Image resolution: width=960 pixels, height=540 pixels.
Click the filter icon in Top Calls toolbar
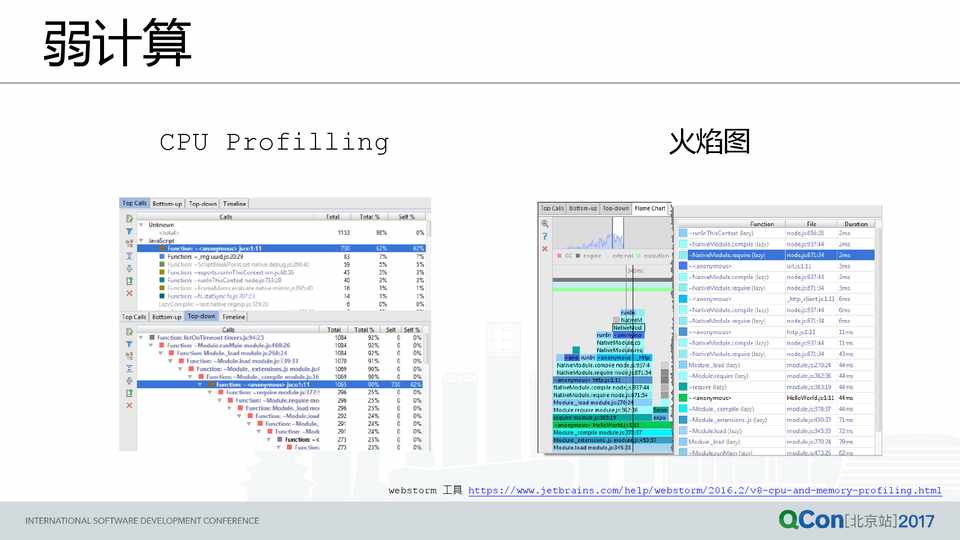tap(129, 230)
